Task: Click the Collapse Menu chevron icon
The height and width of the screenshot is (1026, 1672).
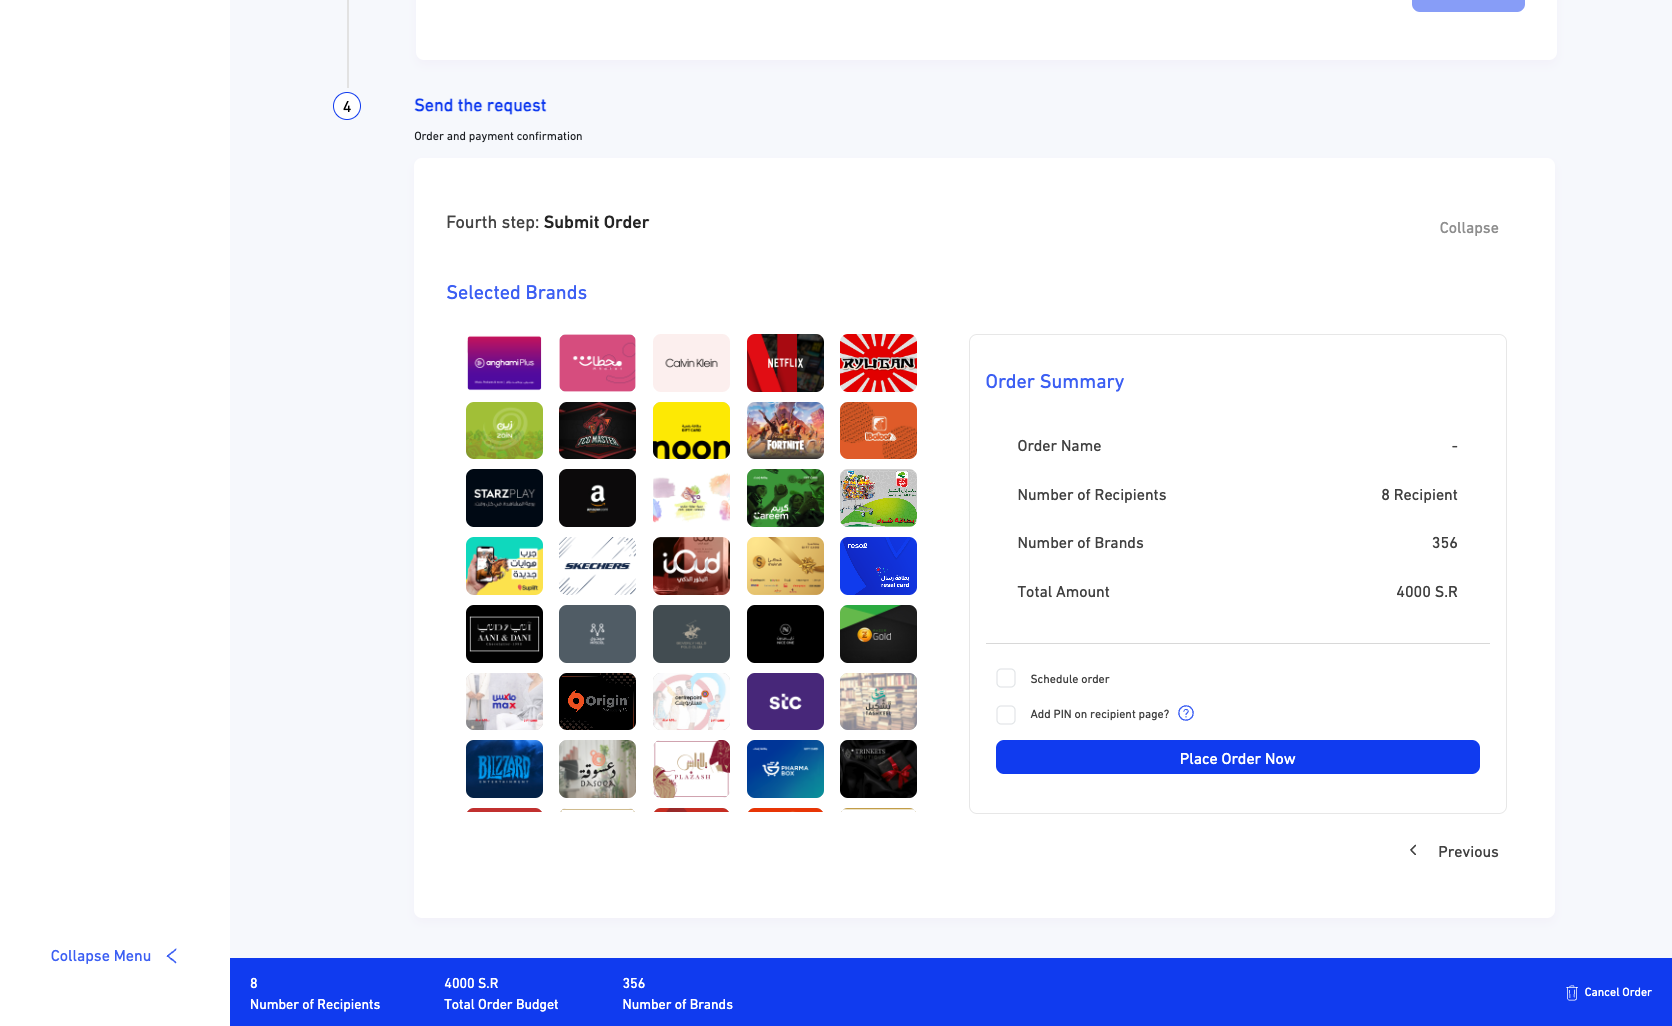Action: tap(172, 956)
